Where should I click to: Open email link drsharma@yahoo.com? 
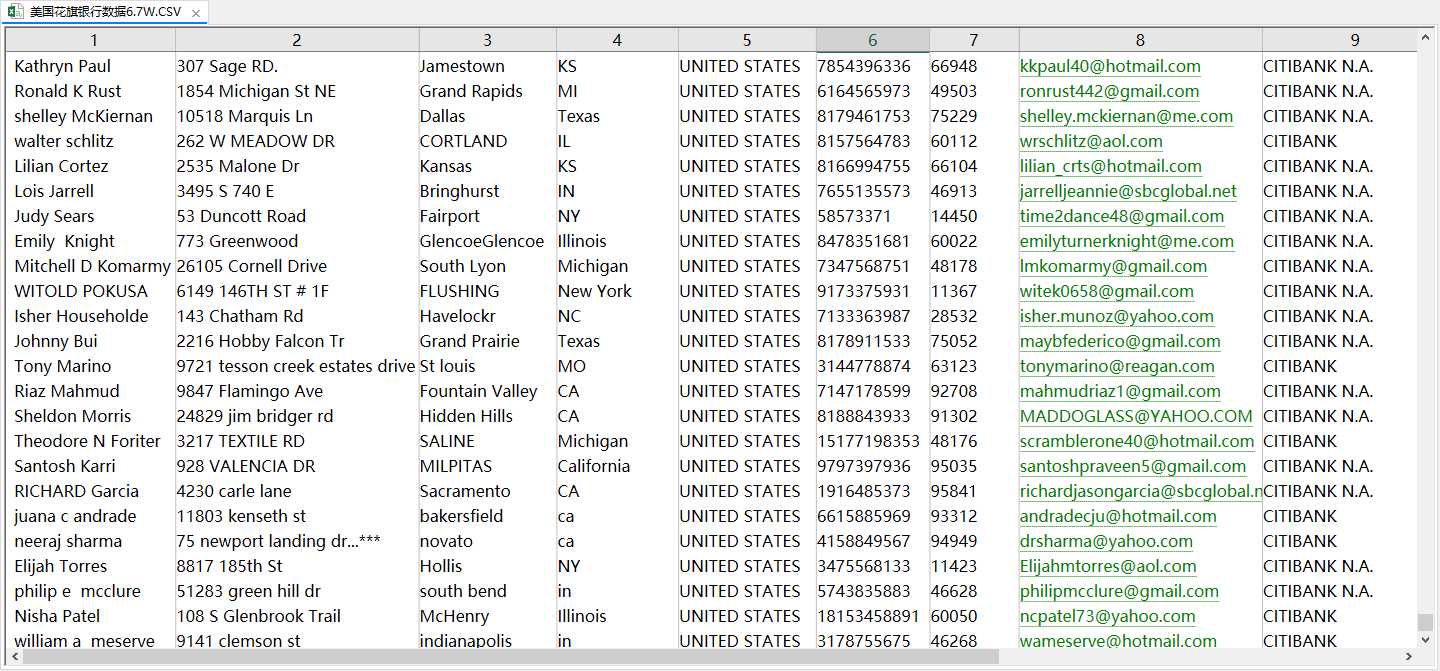coord(1106,541)
